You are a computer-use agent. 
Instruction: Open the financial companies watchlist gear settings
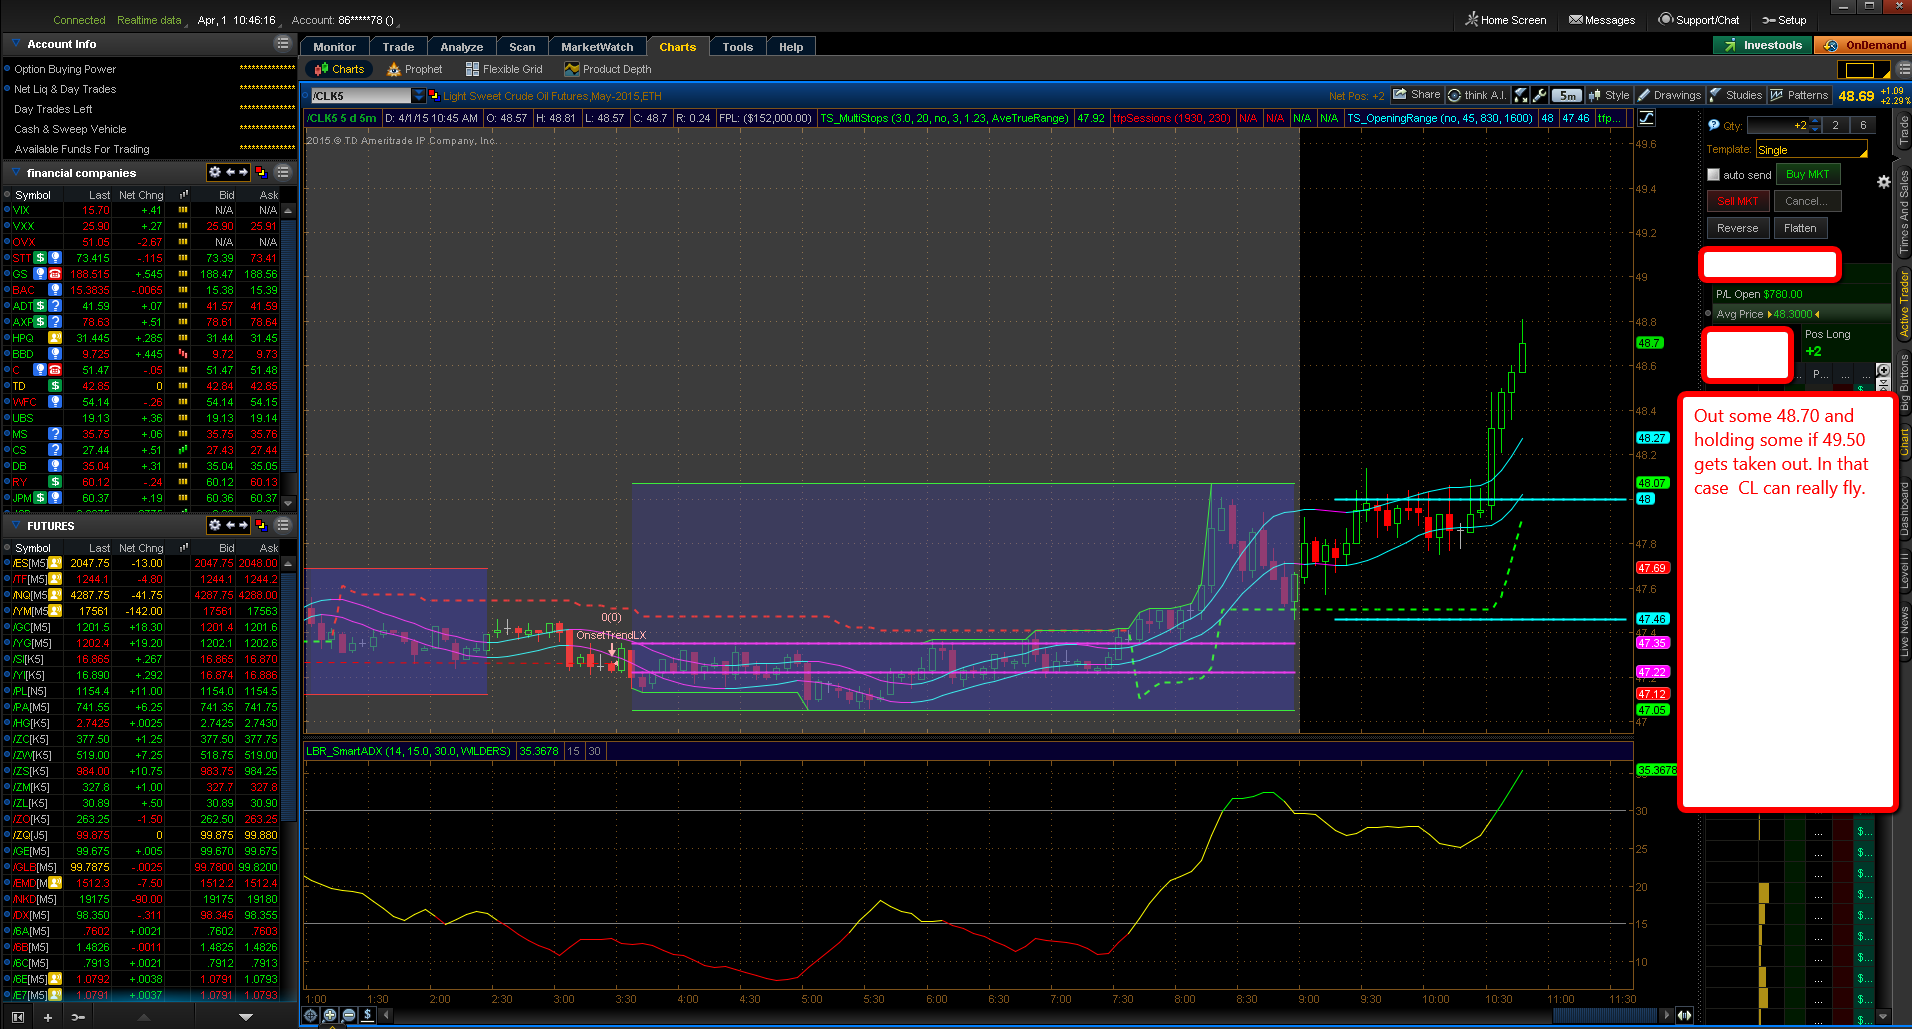point(214,173)
